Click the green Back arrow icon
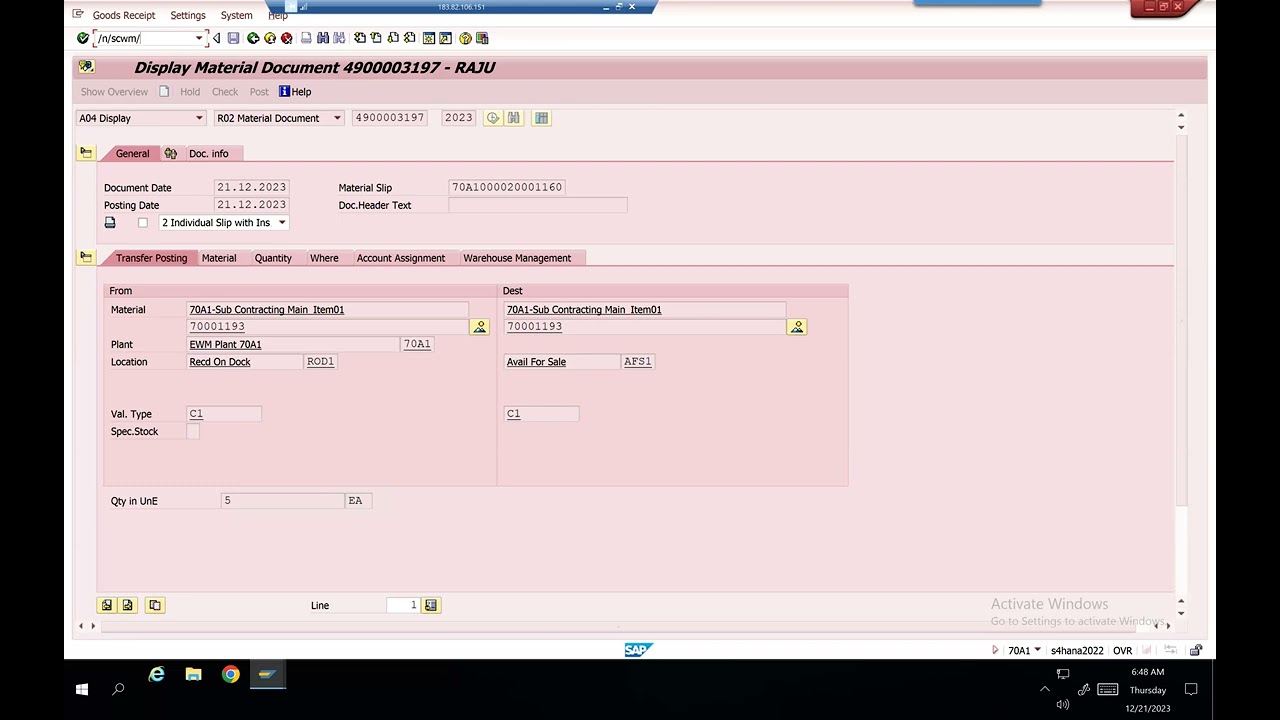Screen dimensions: 1280x720 coord(253,38)
